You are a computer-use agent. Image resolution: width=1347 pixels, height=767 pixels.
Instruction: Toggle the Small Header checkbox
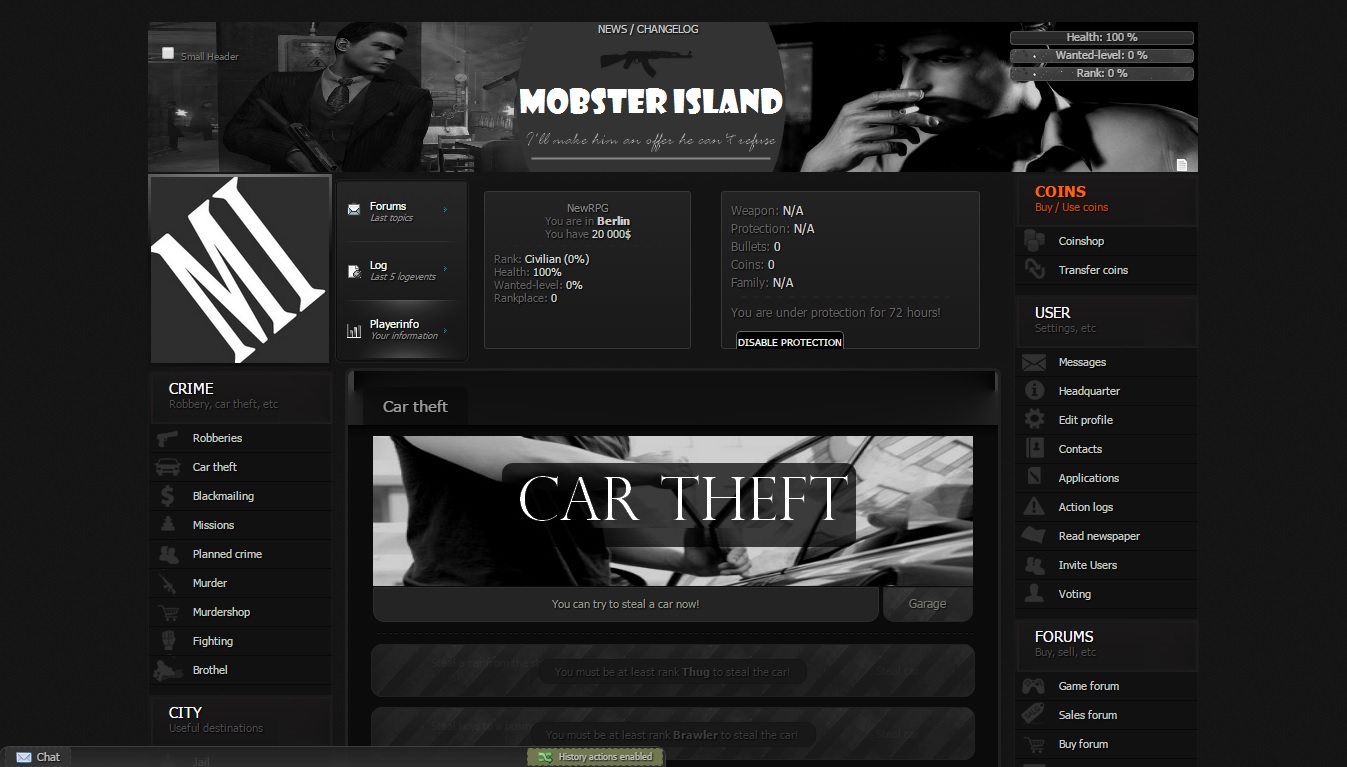168,53
